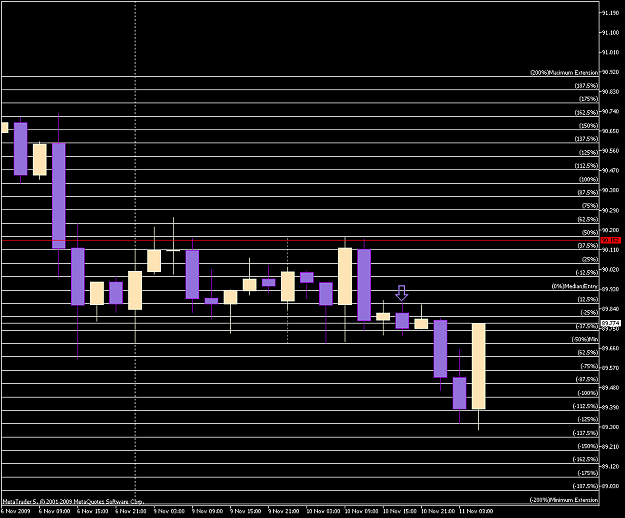Click the (0%)Median/Entry level label
The image size is (625, 518).
pos(575,286)
